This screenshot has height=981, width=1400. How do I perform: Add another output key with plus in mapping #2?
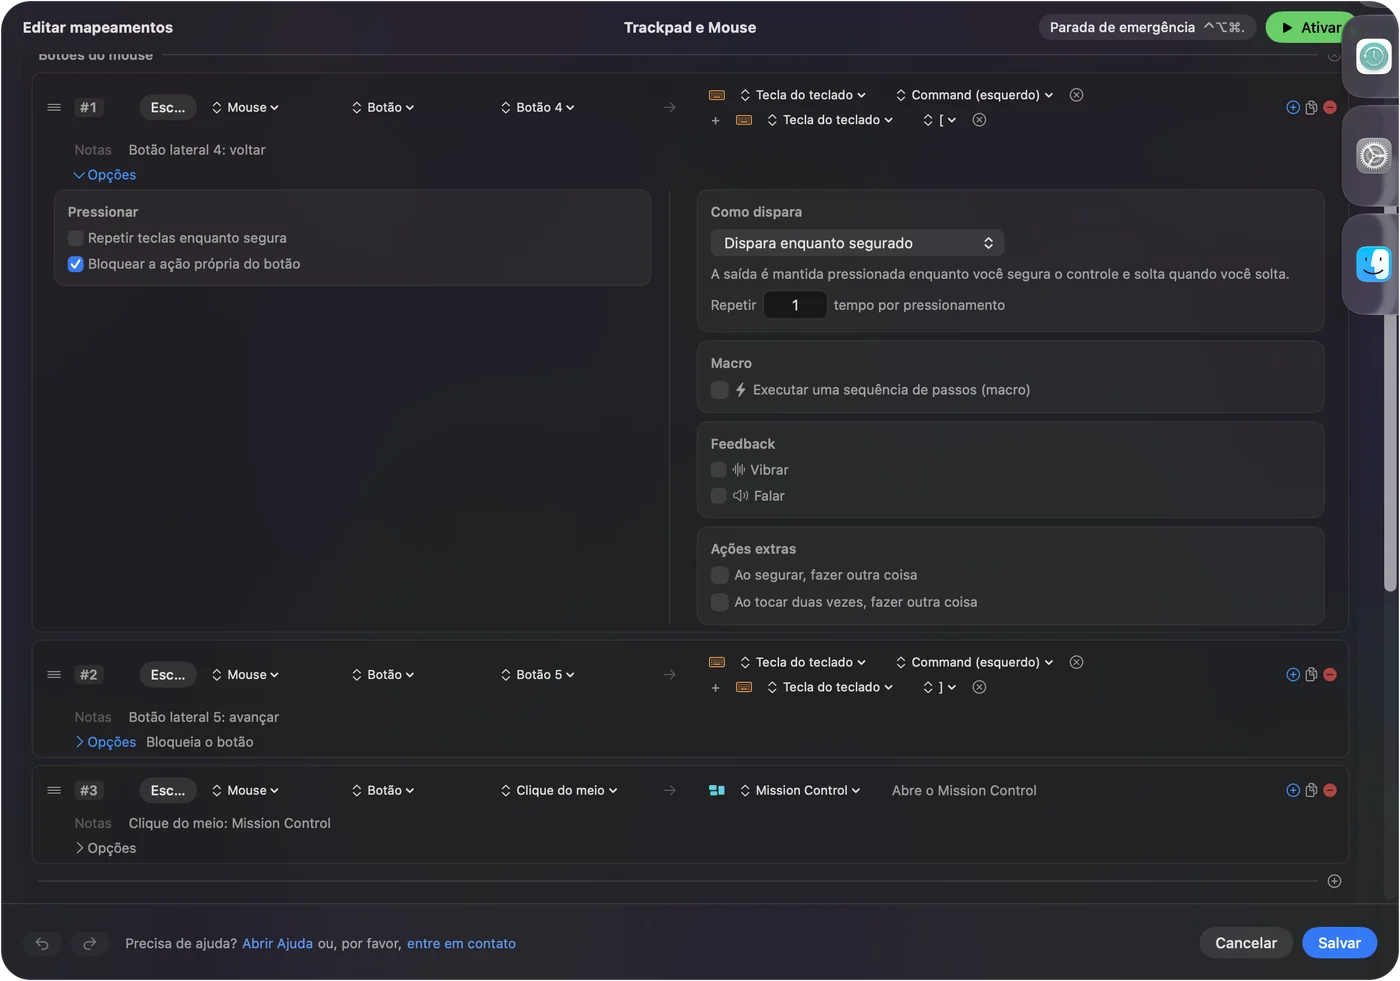coord(715,688)
